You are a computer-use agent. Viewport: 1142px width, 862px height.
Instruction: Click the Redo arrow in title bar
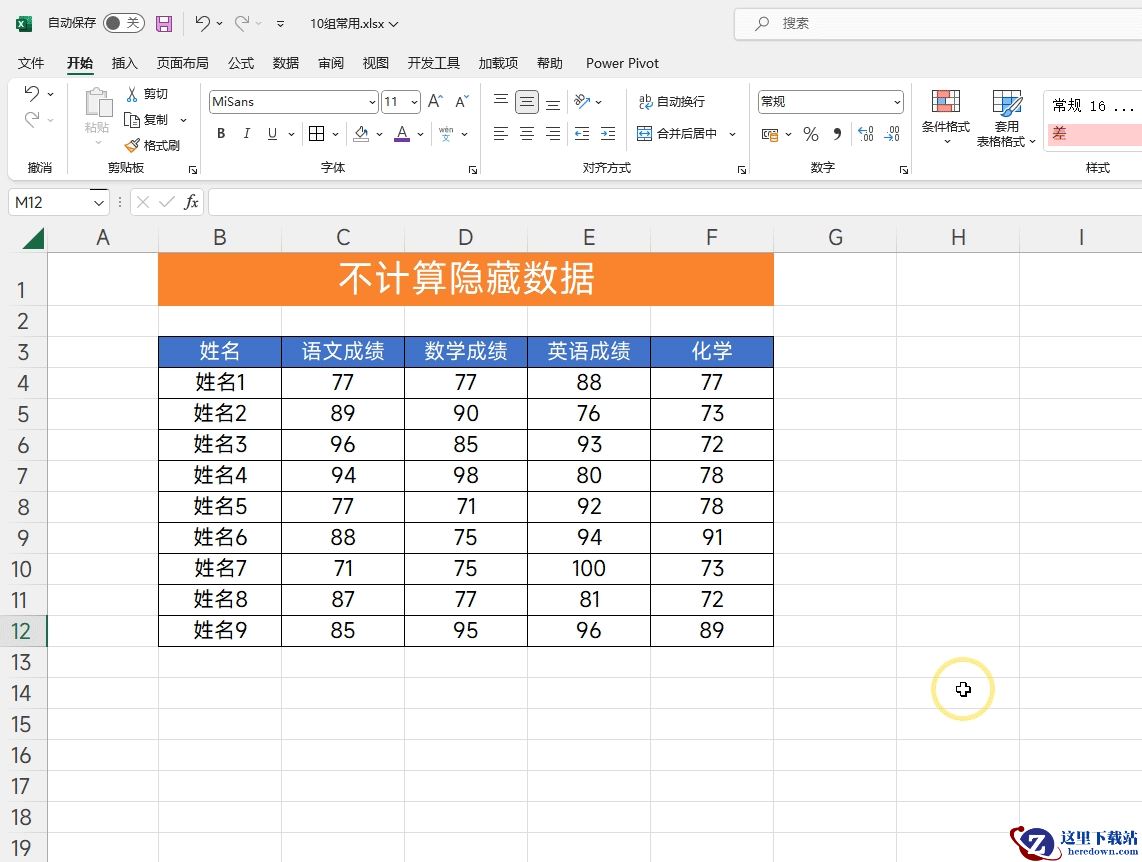242,23
